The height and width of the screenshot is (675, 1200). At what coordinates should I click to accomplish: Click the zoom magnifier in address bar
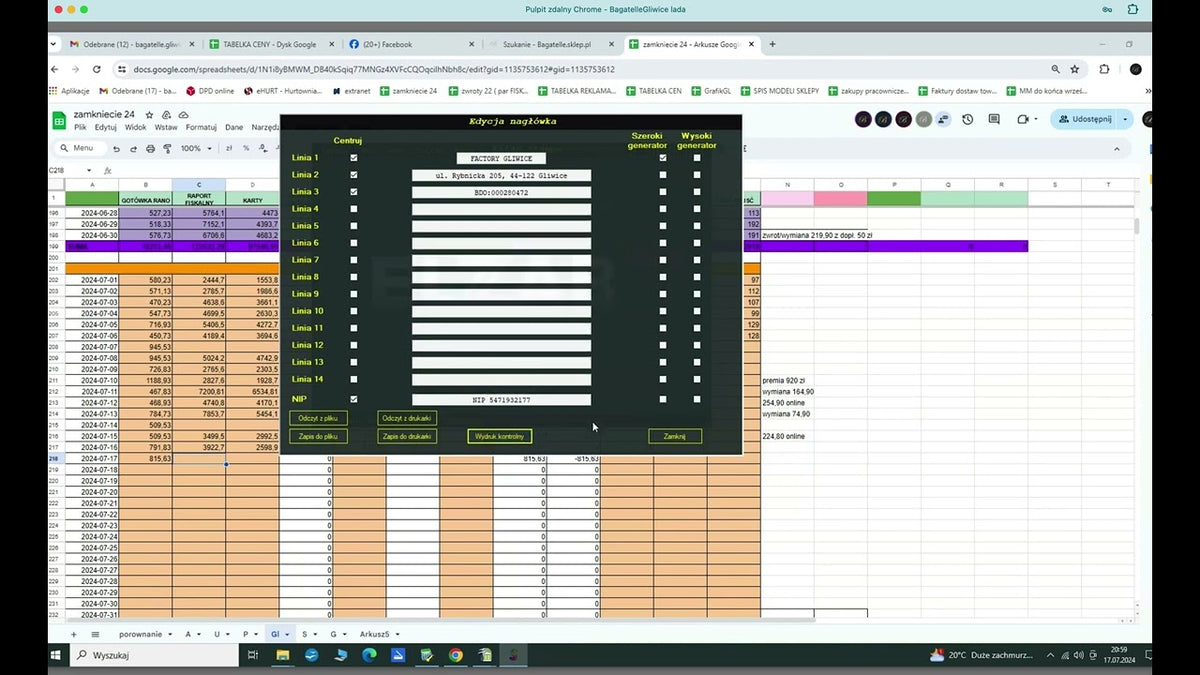[x=1056, y=69]
